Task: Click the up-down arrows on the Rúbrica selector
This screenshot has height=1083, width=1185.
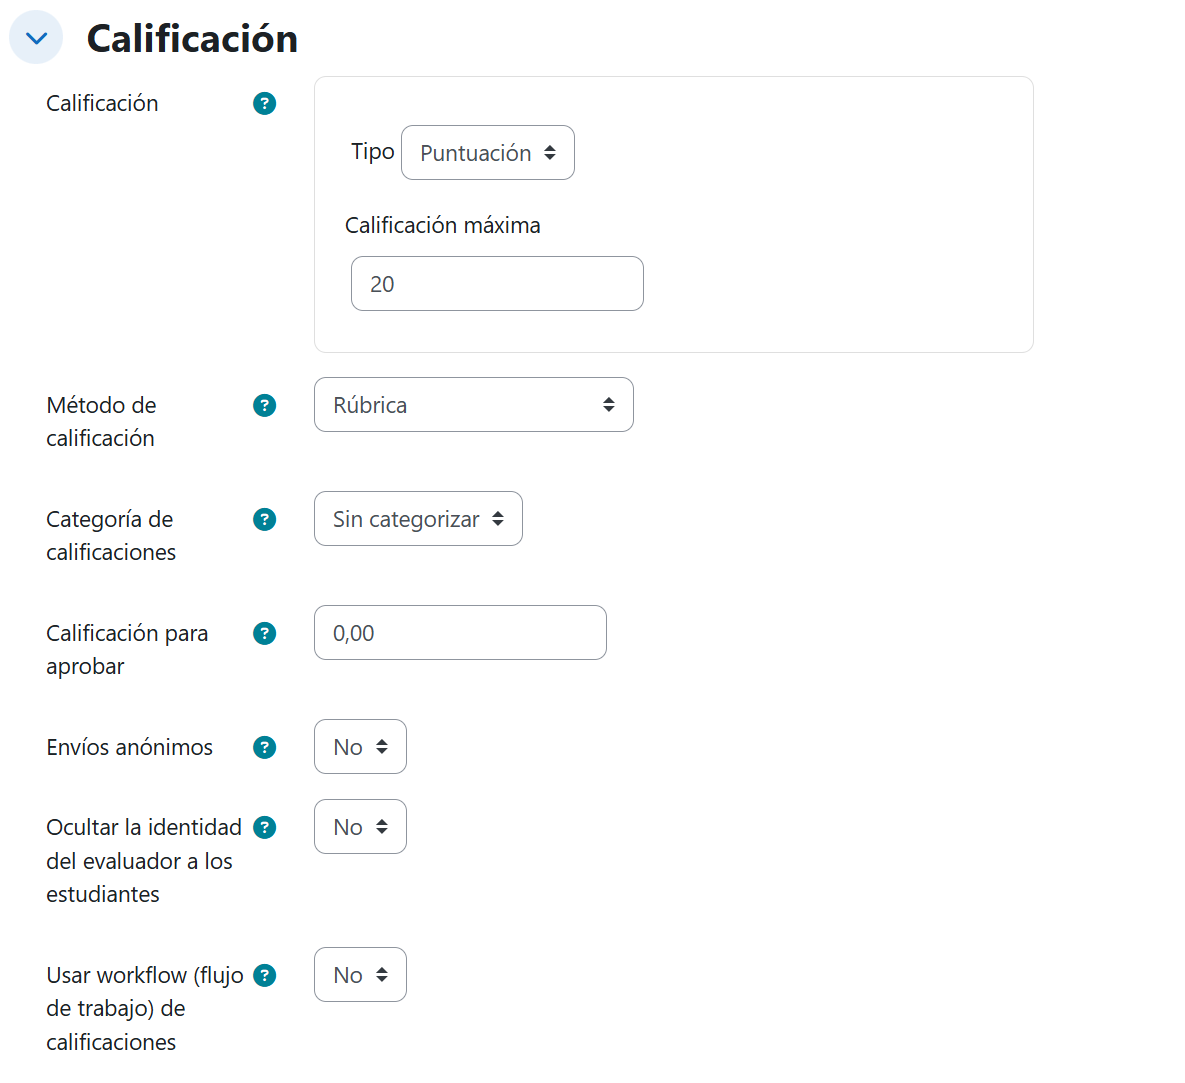Action: [x=611, y=404]
